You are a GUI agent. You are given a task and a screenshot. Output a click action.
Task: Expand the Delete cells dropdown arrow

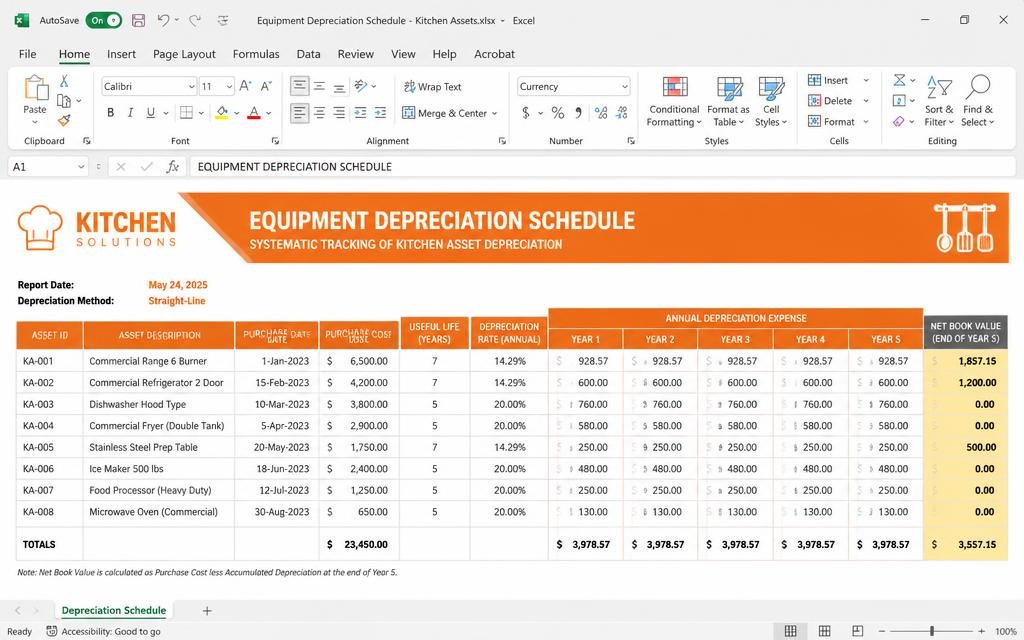tap(866, 101)
